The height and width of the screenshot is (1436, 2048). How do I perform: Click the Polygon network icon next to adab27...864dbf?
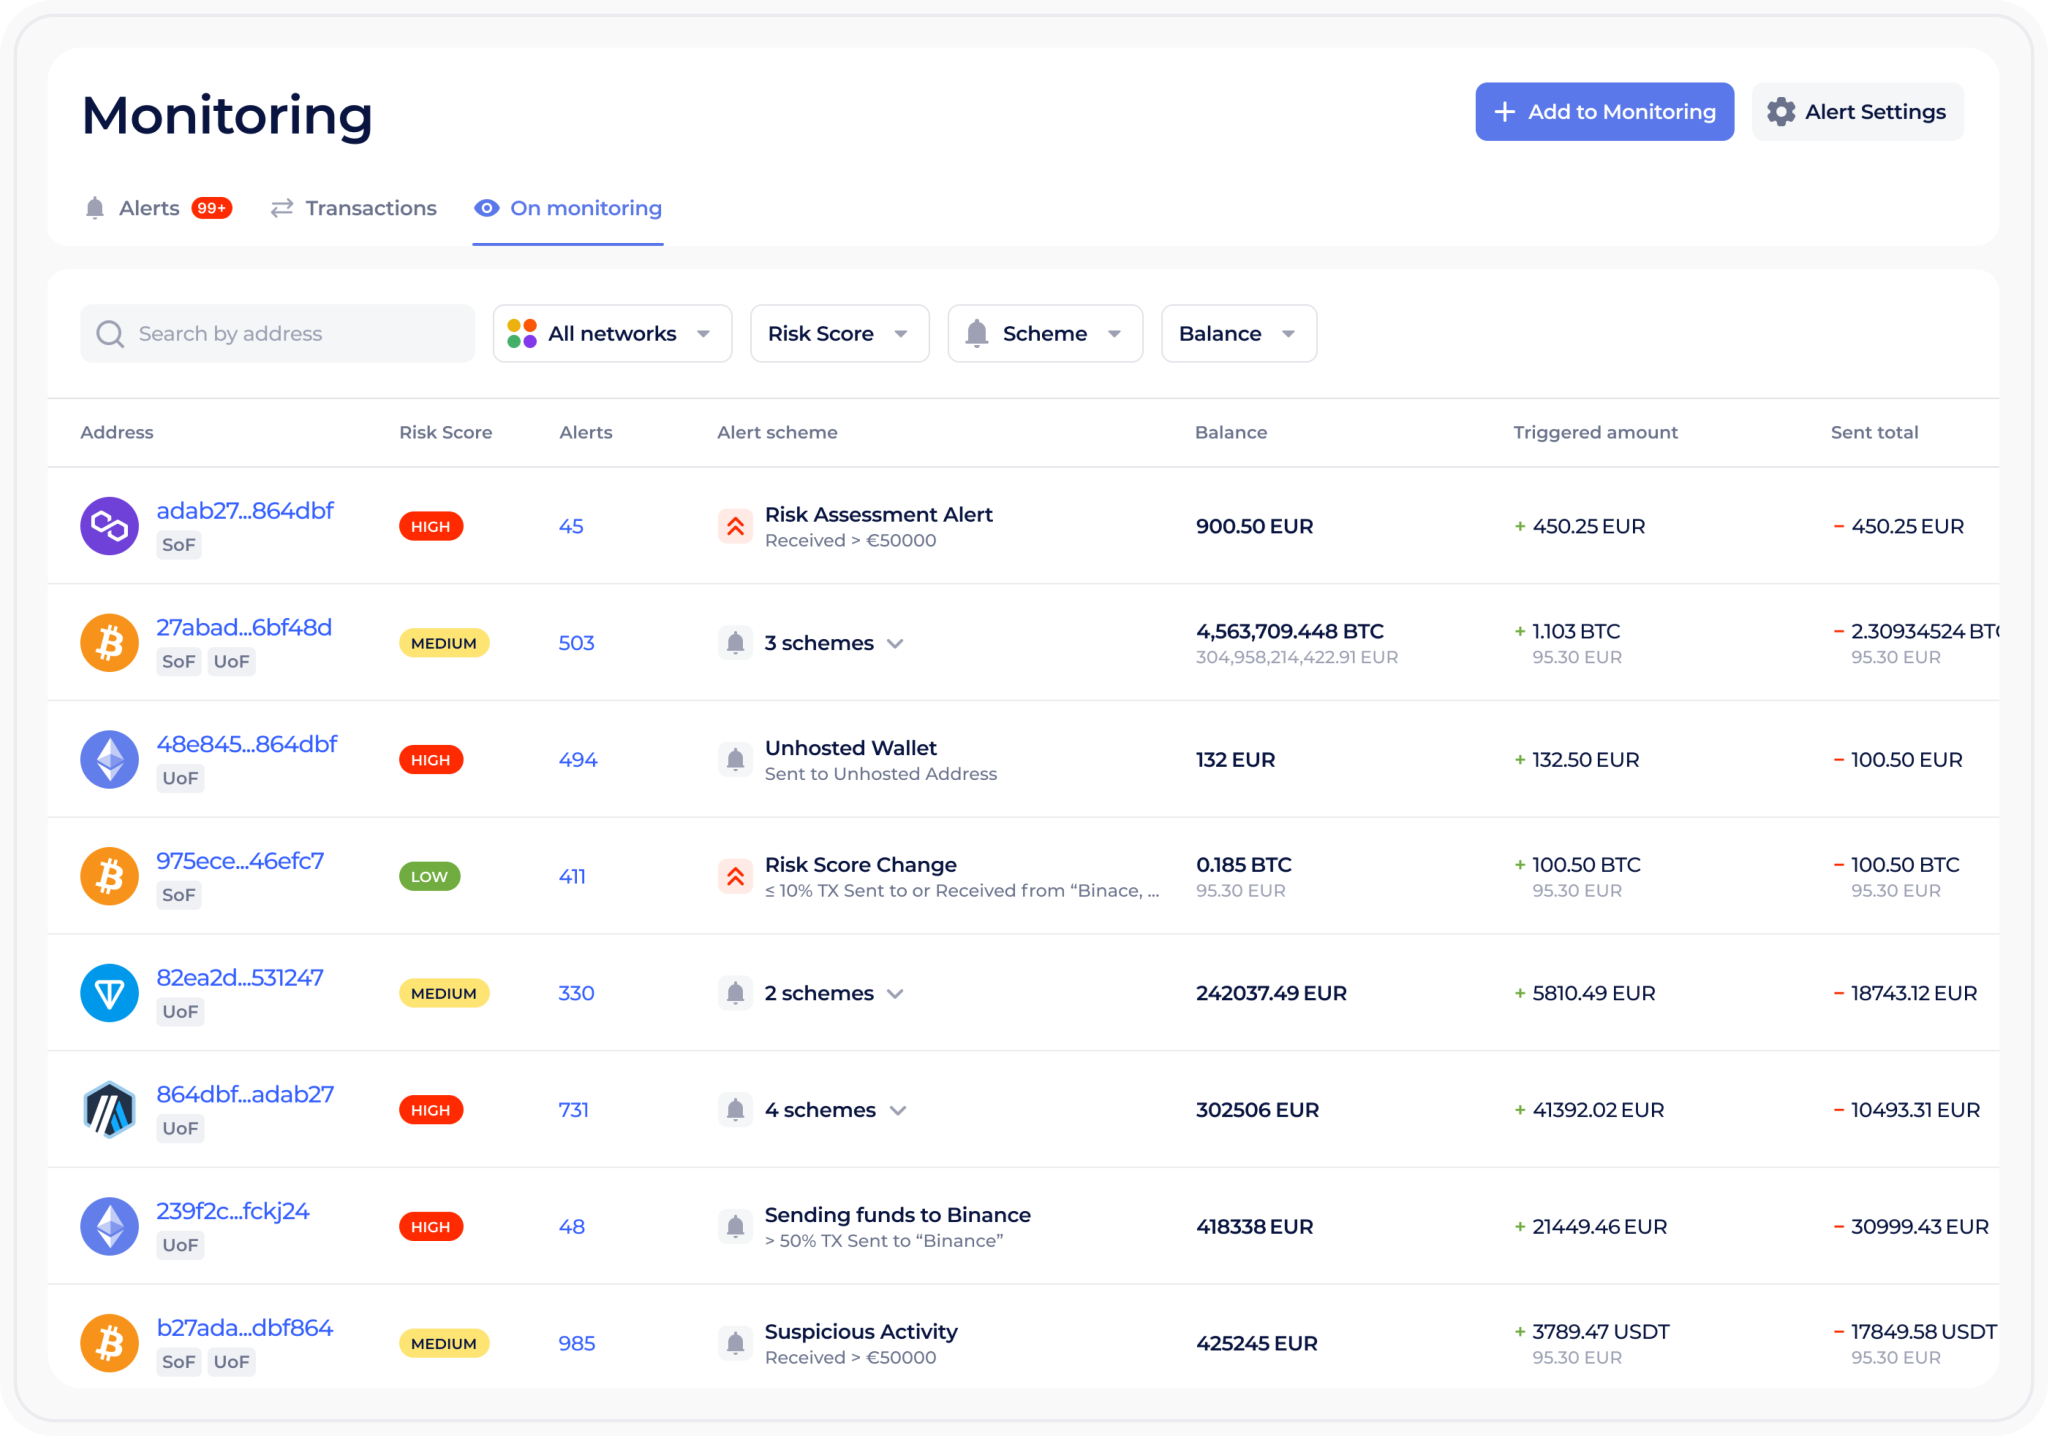tap(109, 526)
